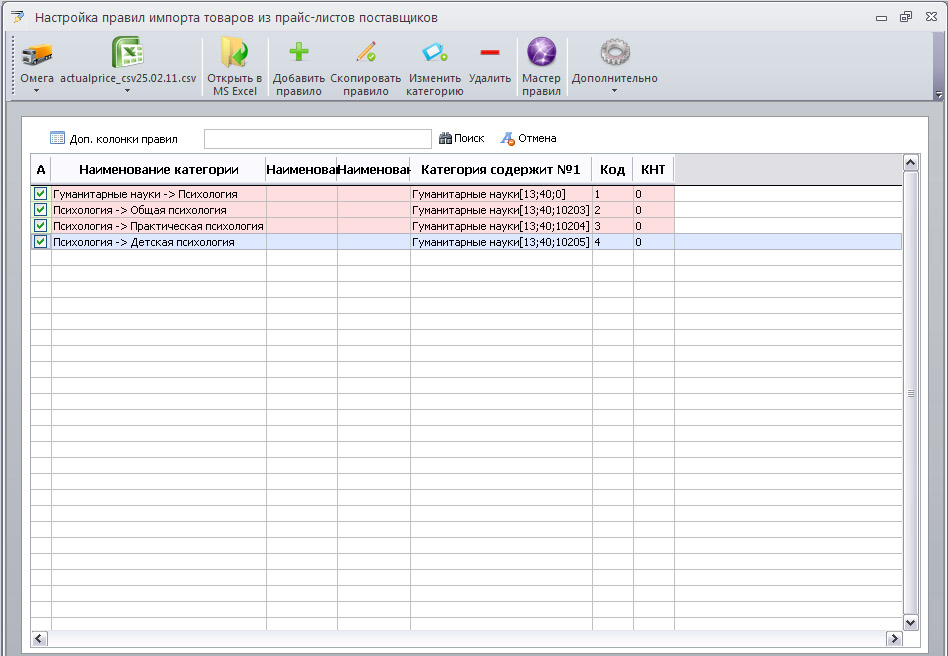Click cell Гуманитарные науки[13;40;10205]
Image resolution: width=948 pixels, height=656 pixels.
[501, 242]
